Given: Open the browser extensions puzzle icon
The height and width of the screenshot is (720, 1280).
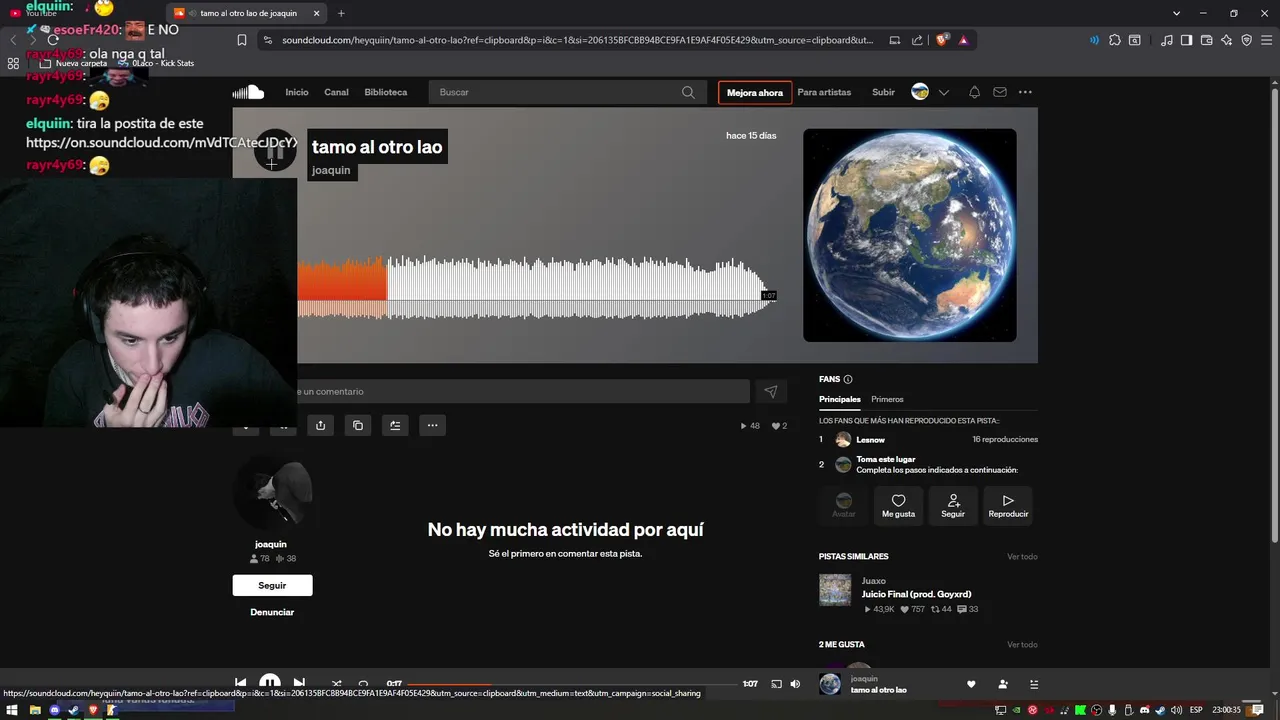Looking at the screenshot, I should (x=1114, y=40).
